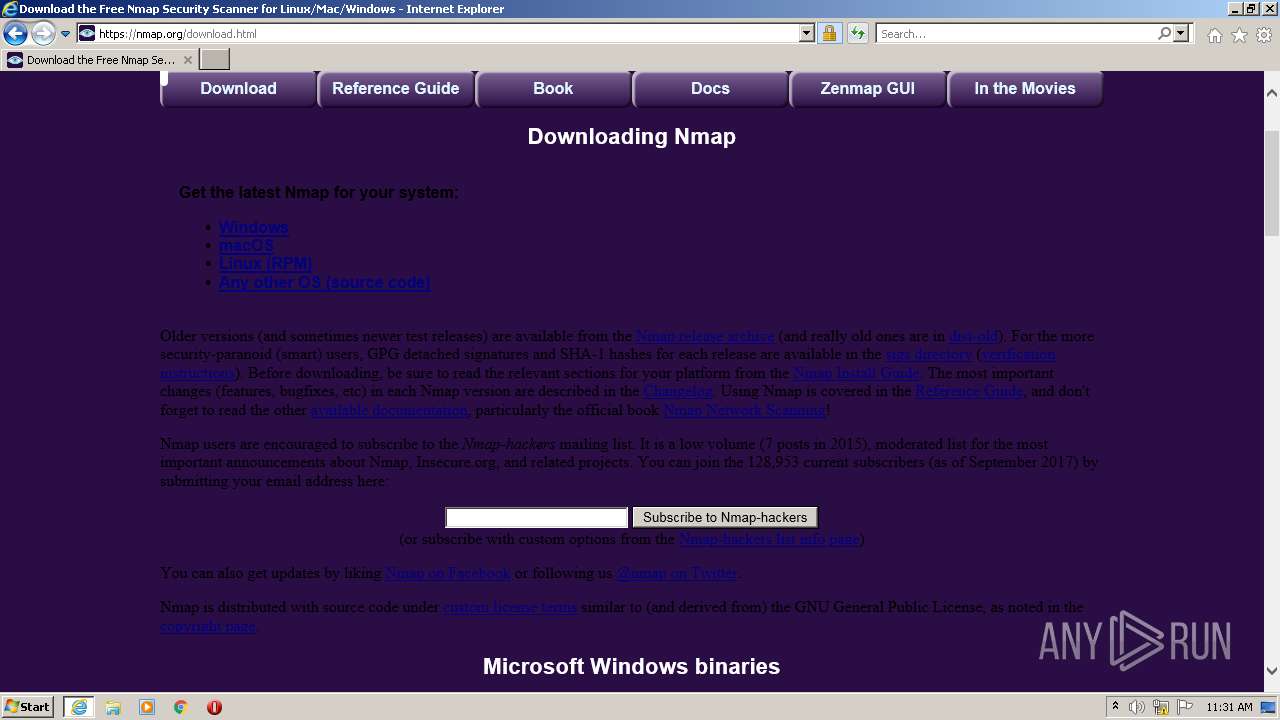Open the Nmap release archive link

pyautogui.click(x=705, y=337)
